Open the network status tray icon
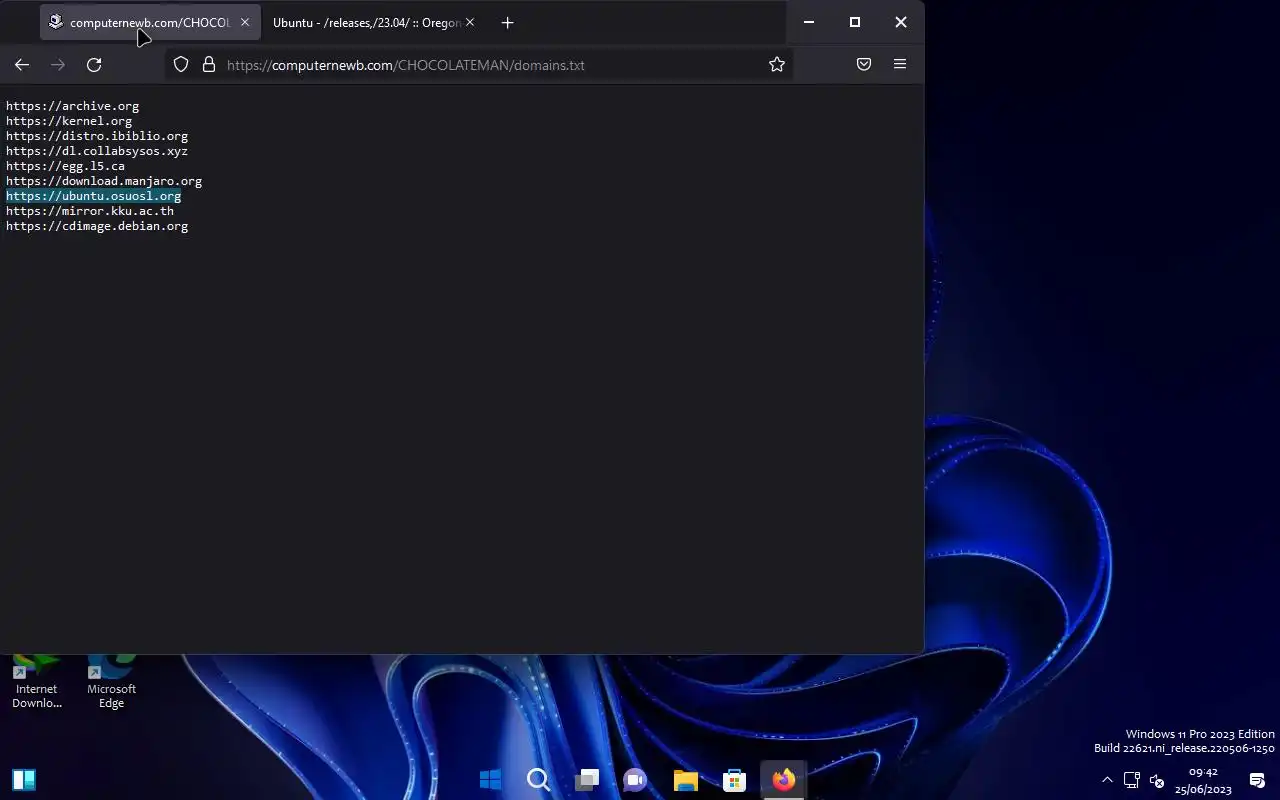 point(1132,780)
